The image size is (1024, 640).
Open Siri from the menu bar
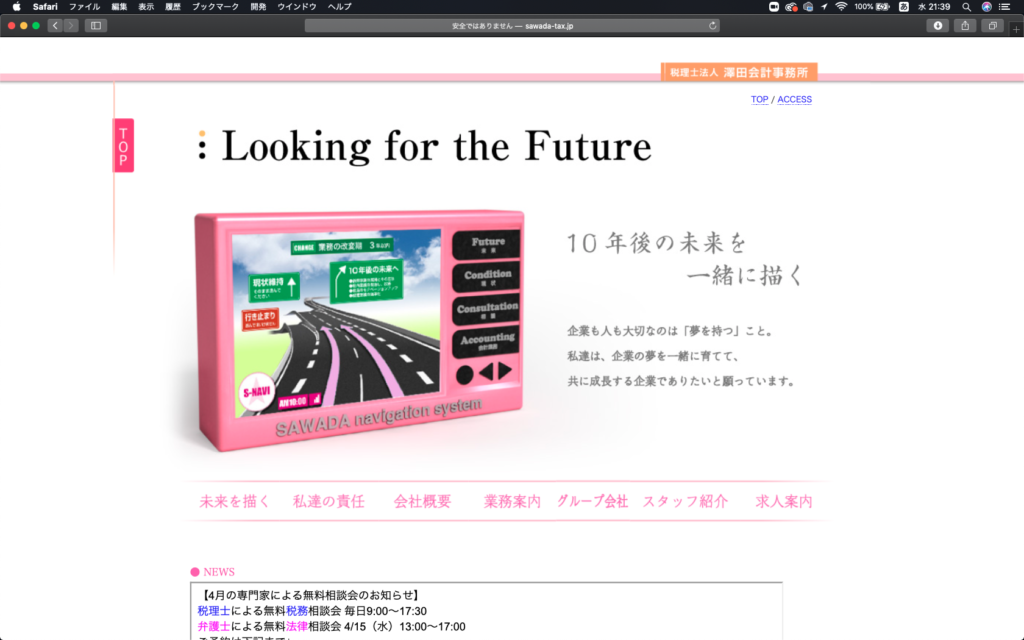(987, 7)
